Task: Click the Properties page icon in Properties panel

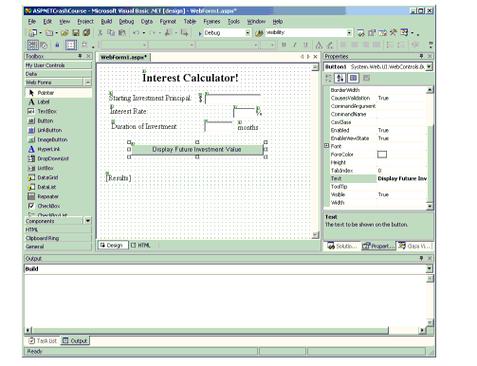Action: [366, 78]
